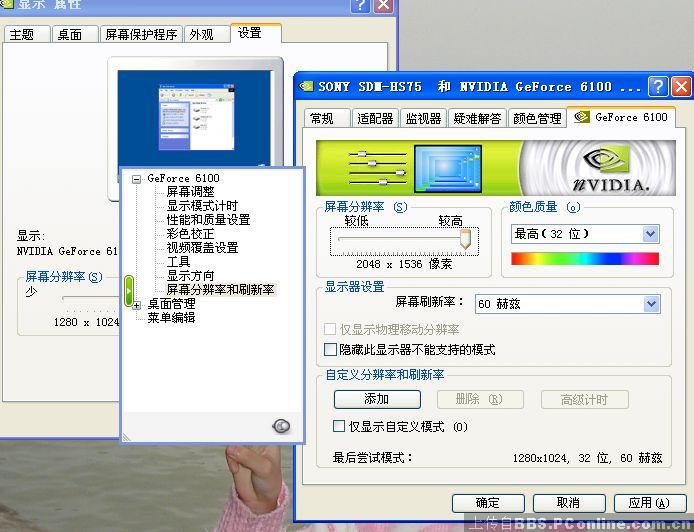The image size is (694, 532).
Task: Switch to the 疑难解答 tab
Action: pos(477,118)
